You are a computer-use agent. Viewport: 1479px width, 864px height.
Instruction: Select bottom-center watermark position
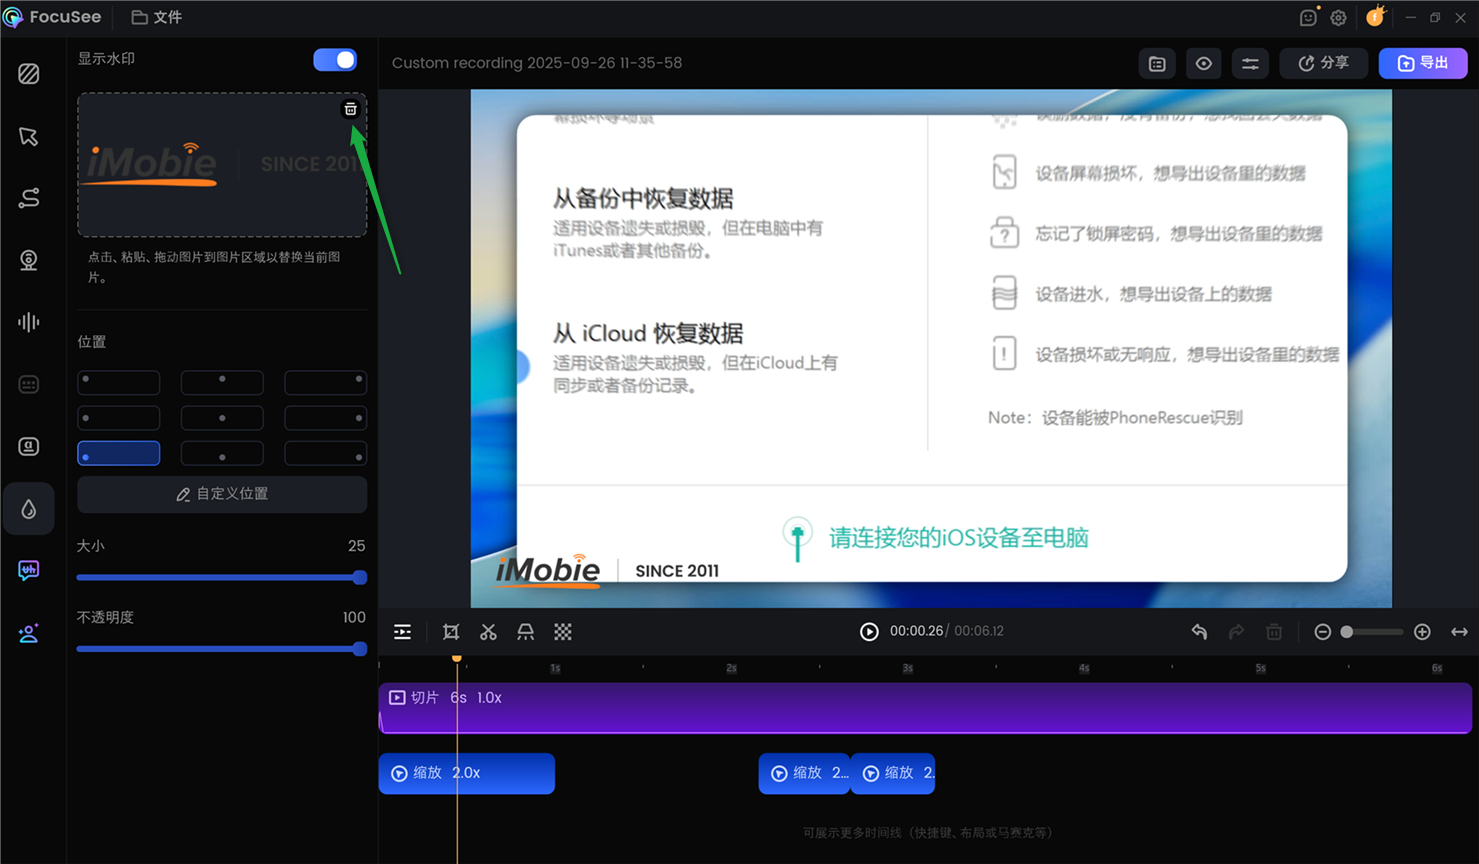(222, 454)
